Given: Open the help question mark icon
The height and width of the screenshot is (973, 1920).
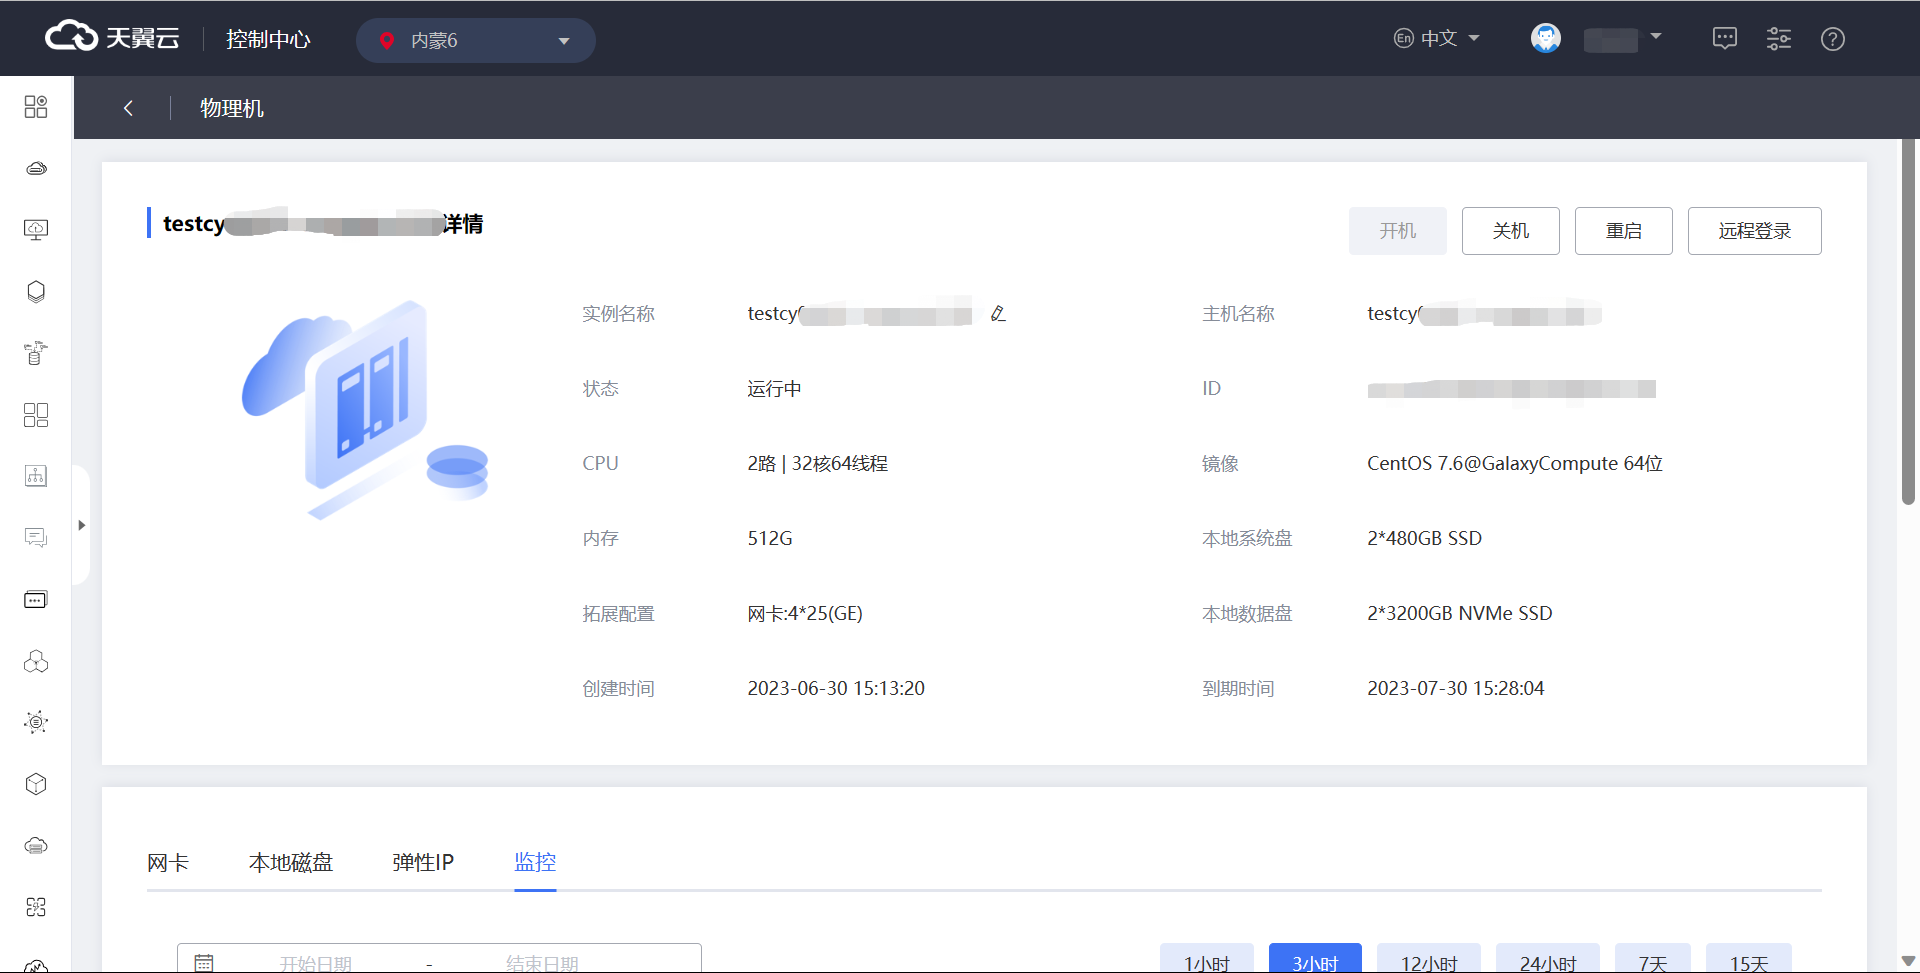Looking at the screenshot, I should pos(1832,39).
